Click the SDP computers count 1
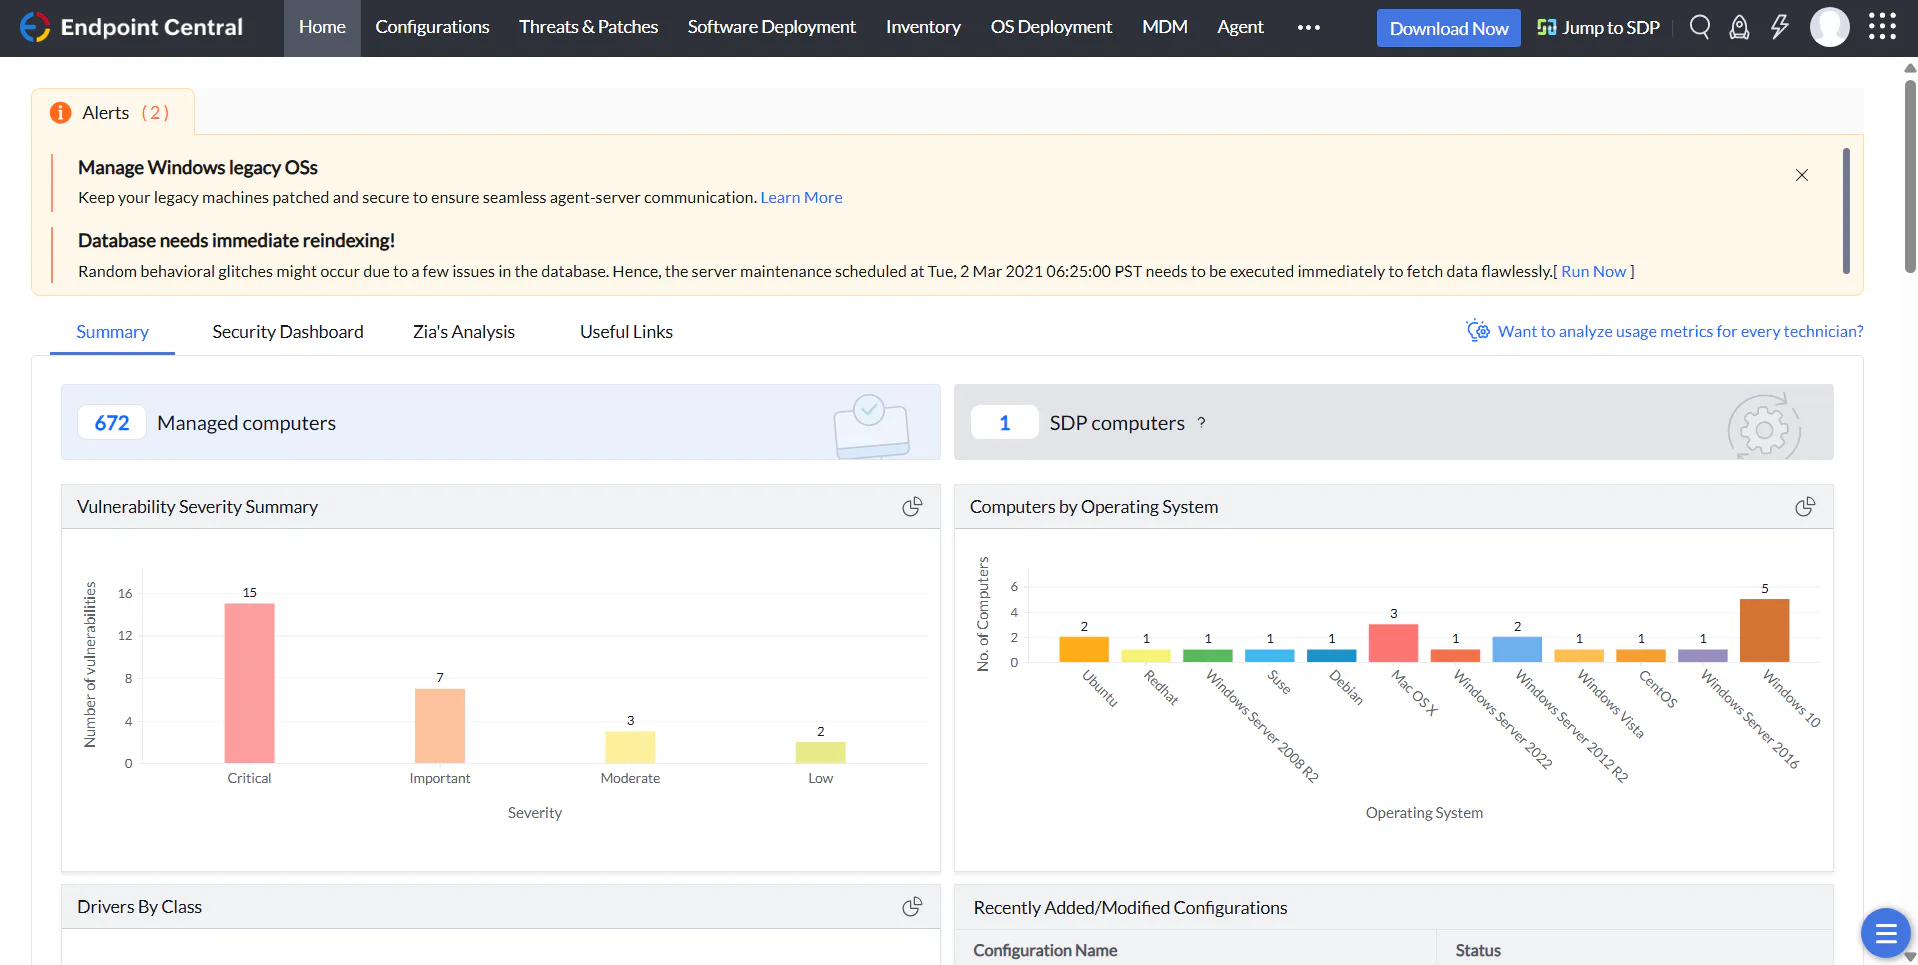Screen dimensions: 1918x965 tap(1005, 423)
